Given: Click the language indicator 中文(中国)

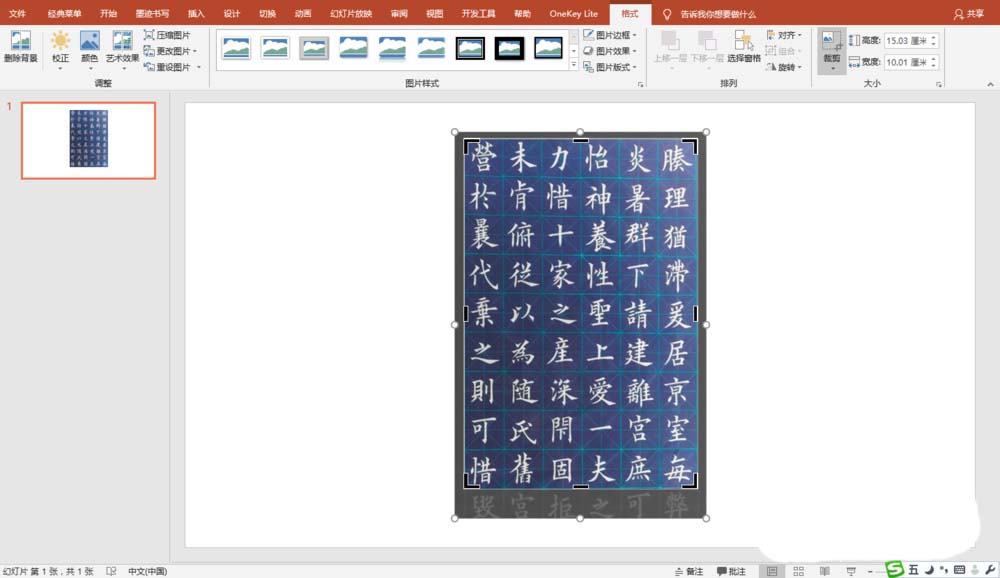Looking at the screenshot, I should pyautogui.click(x=147, y=571).
